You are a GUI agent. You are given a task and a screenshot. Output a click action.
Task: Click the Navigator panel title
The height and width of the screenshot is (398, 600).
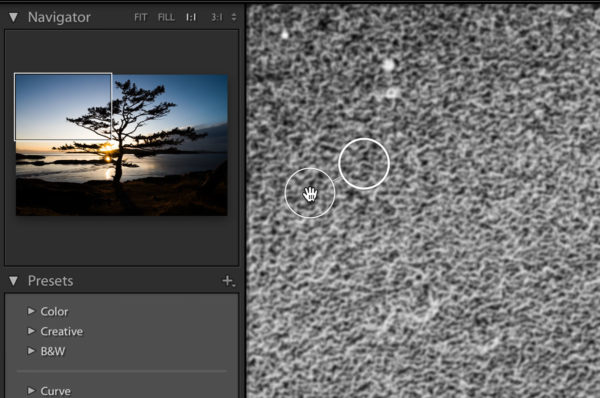point(59,17)
